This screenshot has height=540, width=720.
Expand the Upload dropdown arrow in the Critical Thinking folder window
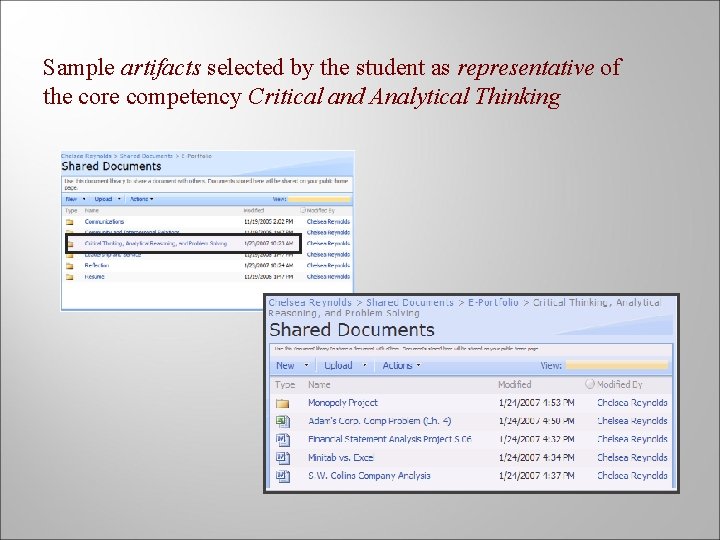click(365, 366)
